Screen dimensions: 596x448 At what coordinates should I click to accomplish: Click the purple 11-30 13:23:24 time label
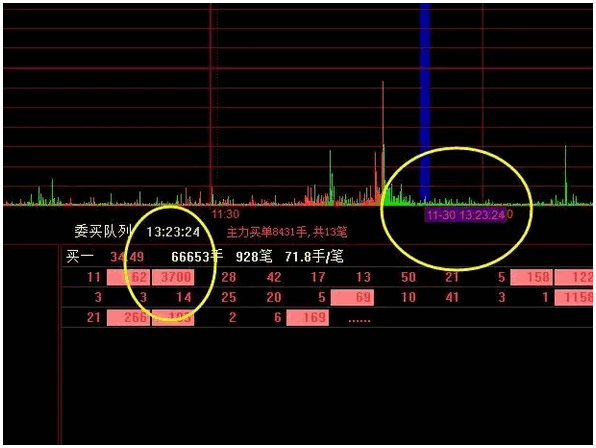[x=466, y=215]
